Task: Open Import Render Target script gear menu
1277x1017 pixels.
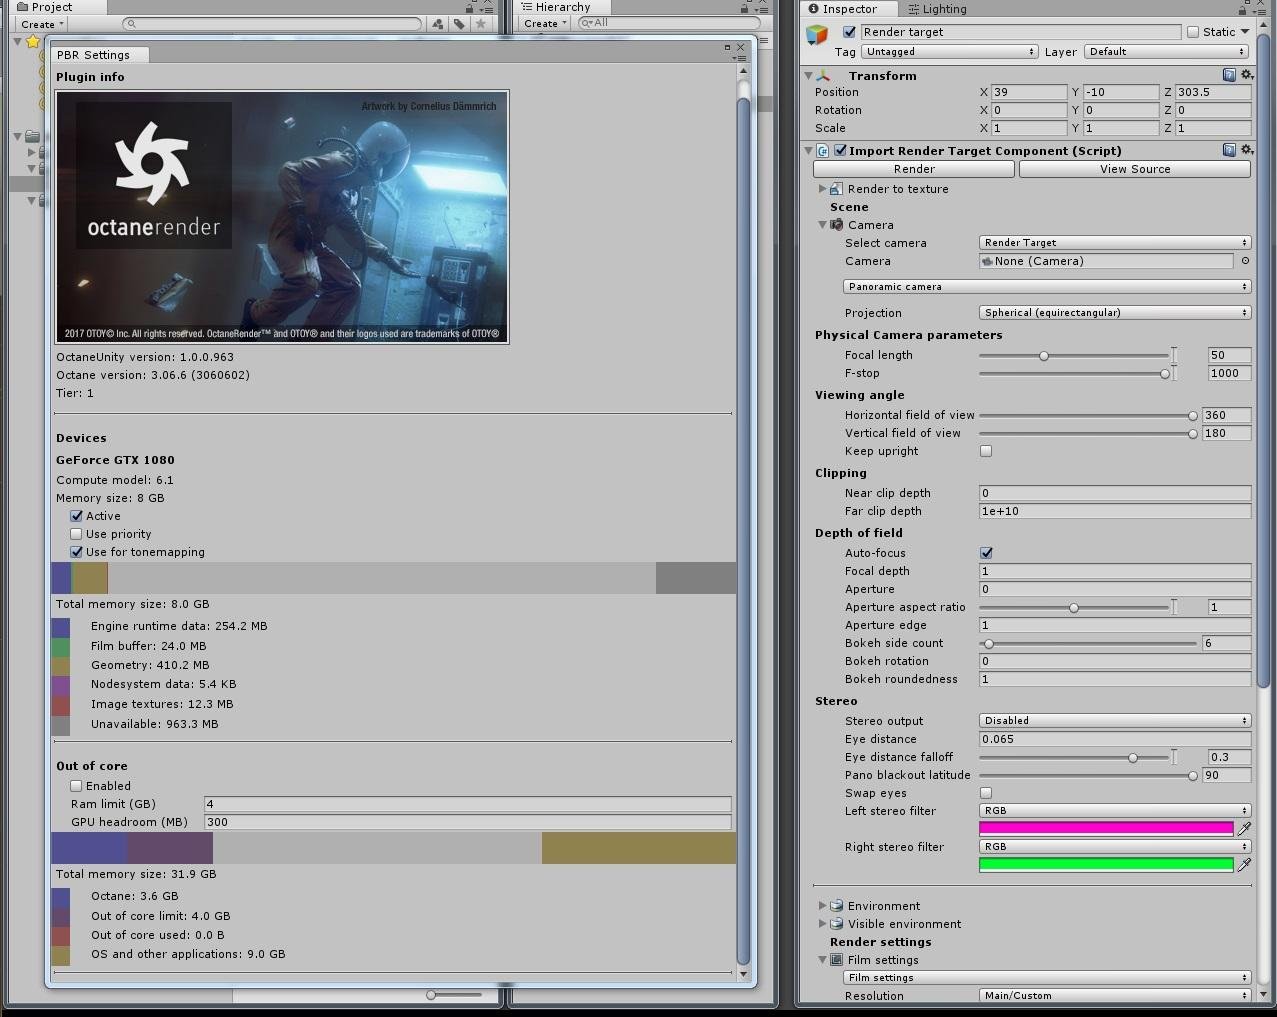Action: click(1247, 150)
